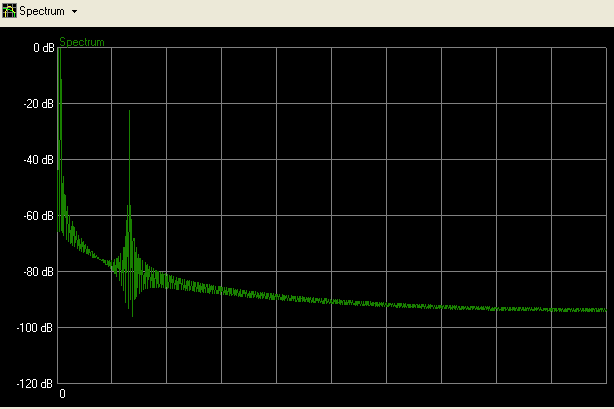Click the base of the second peak near -80 dB
The height and width of the screenshot is (409, 614).
click(x=128, y=268)
